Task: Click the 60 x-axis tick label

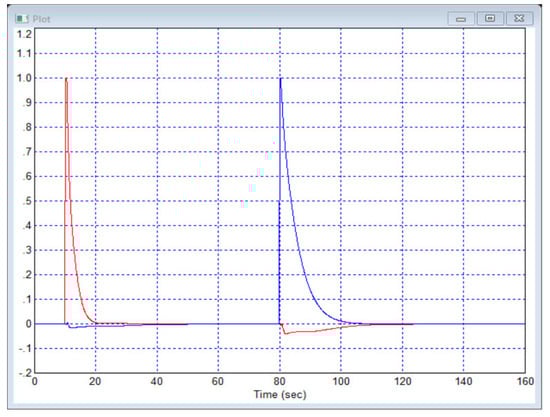Action: point(218,381)
